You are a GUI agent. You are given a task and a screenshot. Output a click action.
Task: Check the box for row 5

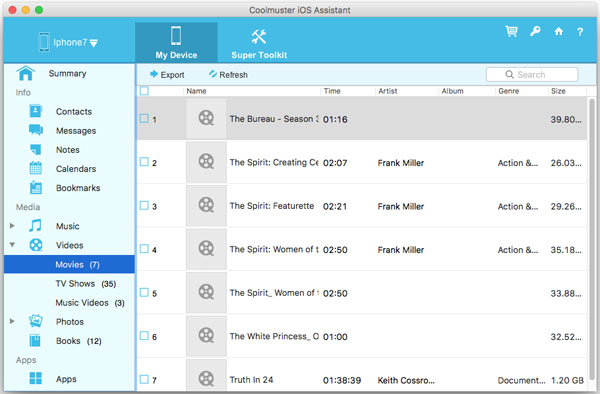[x=144, y=293]
